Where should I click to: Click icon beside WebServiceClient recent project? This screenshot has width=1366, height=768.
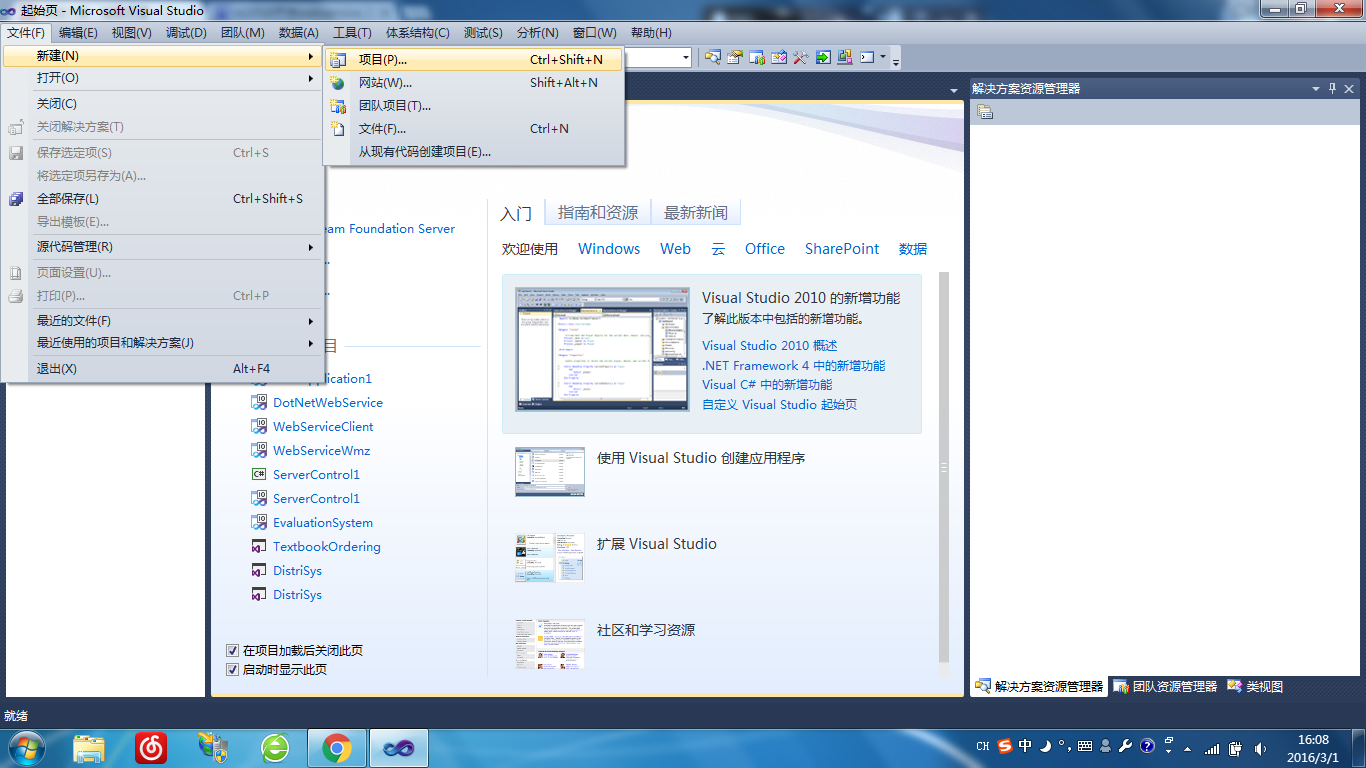(x=257, y=427)
